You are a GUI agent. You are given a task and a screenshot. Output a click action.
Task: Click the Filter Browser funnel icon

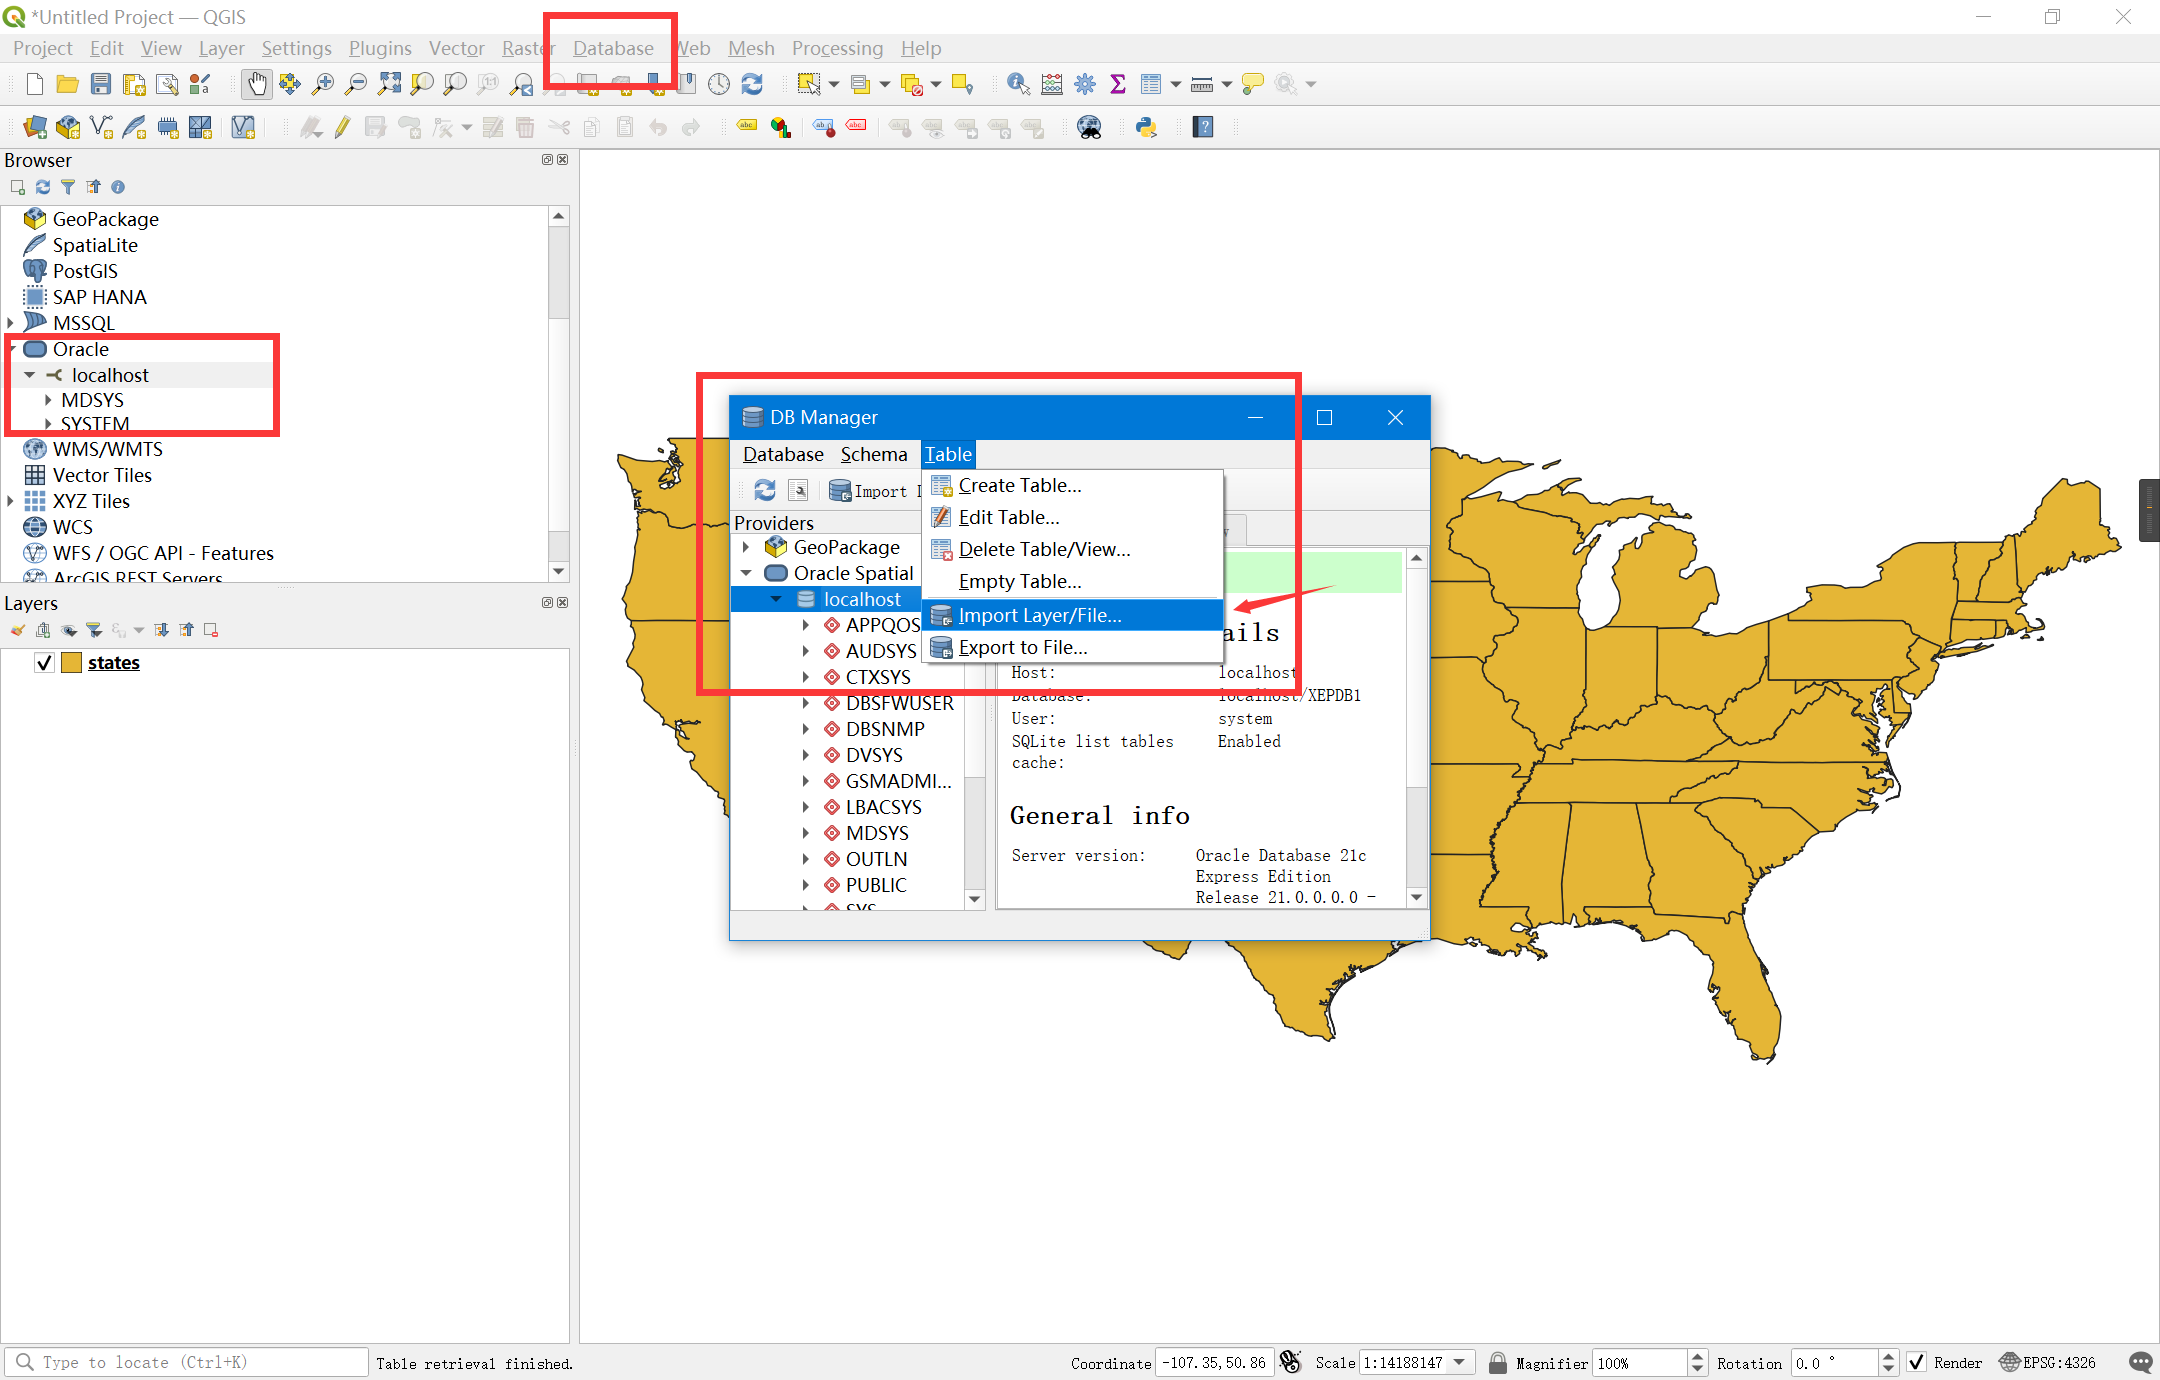pyautogui.click(x=68, y=187)
